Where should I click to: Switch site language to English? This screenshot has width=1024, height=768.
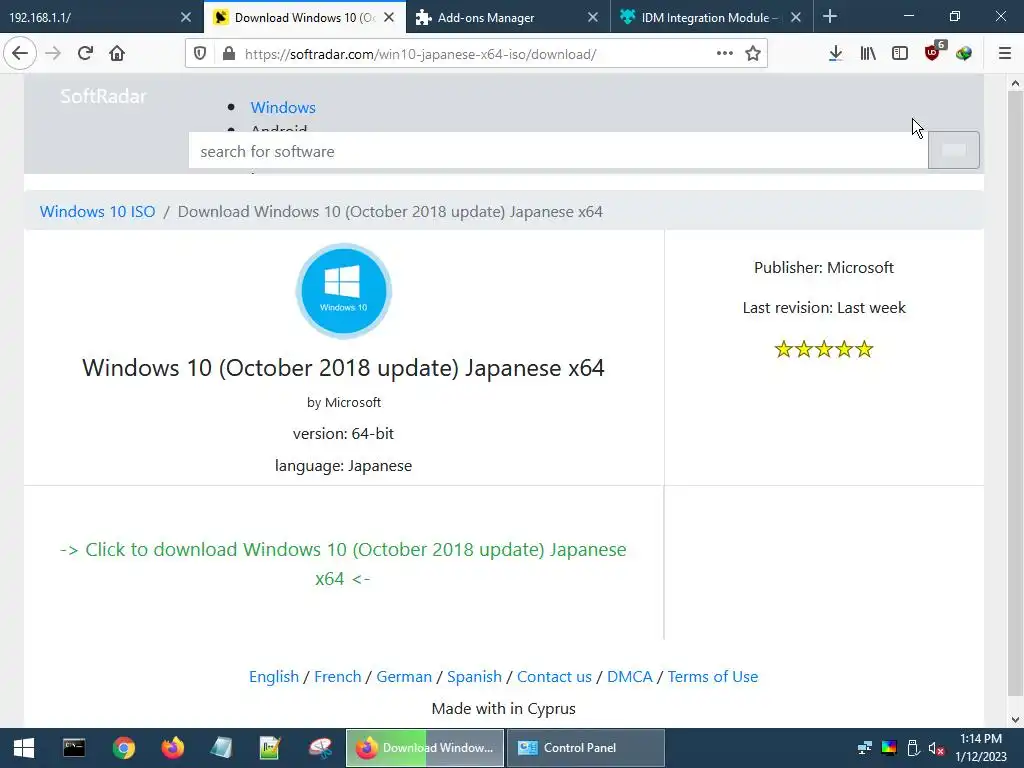(274, 677)
